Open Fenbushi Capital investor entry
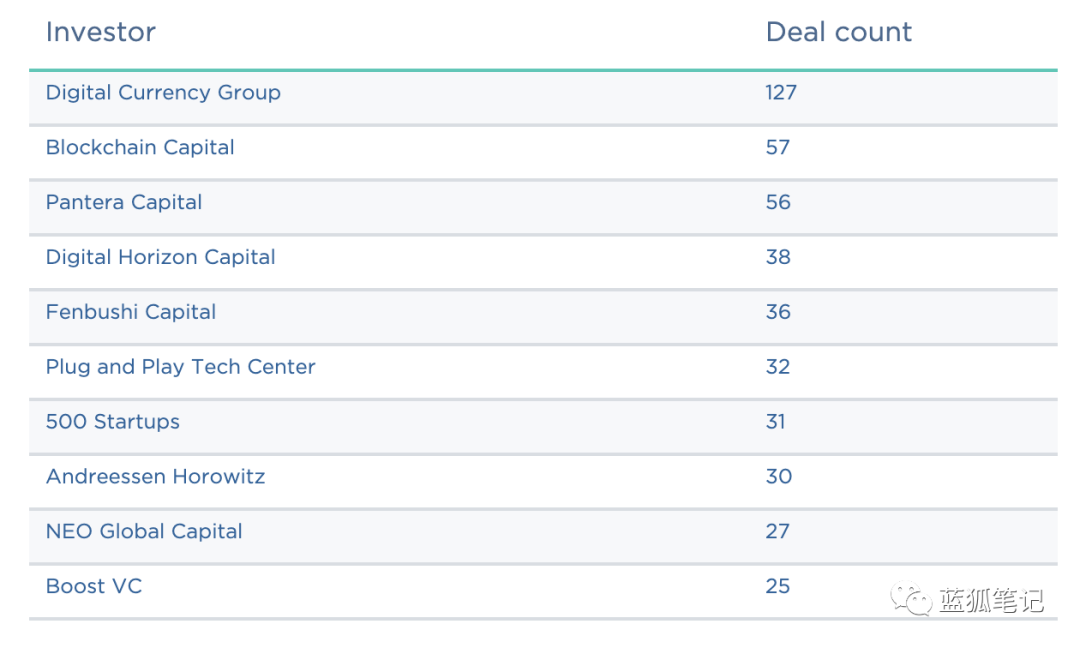Screen dimensions: 1080x648 [x=131, y=313]
